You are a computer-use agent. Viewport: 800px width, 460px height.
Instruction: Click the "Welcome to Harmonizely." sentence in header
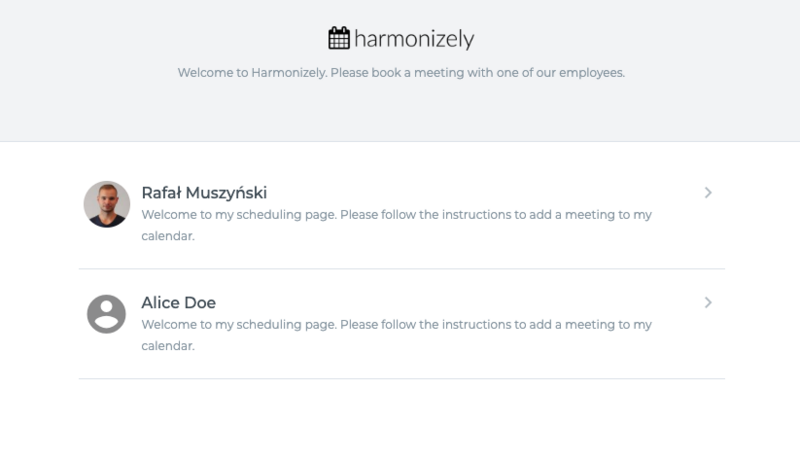coord(252,73)
